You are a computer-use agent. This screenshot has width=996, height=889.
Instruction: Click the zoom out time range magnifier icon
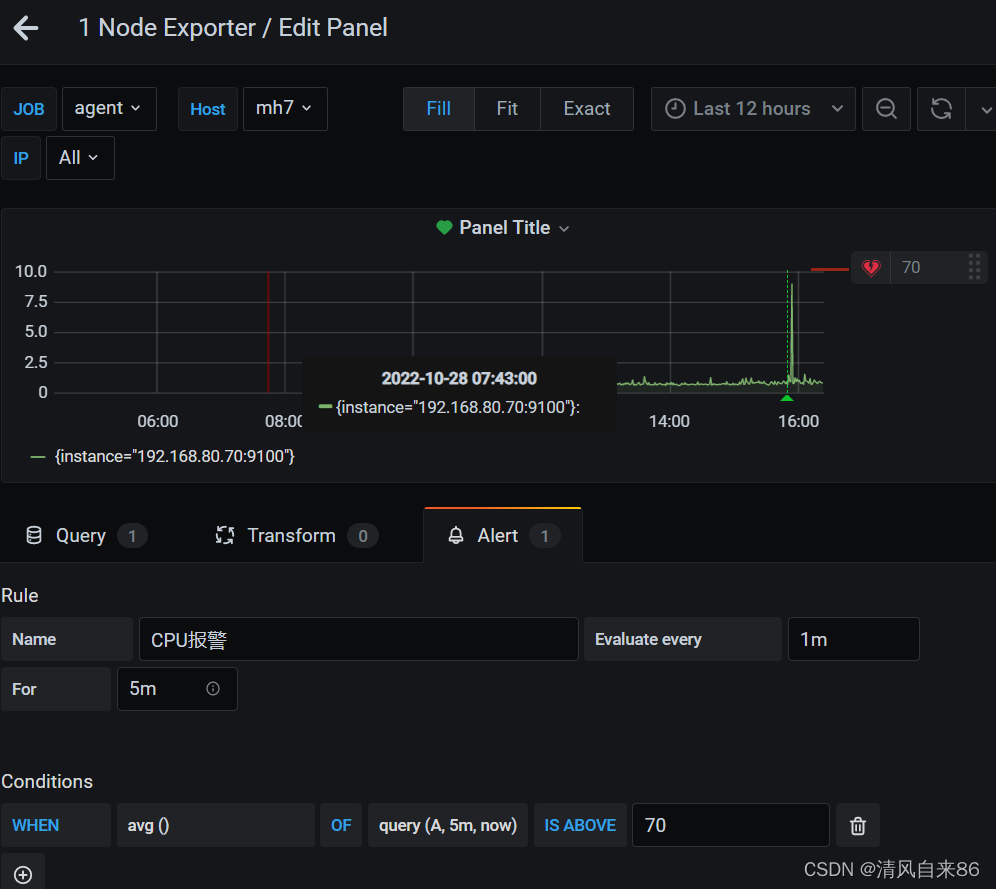click(886, 109)
